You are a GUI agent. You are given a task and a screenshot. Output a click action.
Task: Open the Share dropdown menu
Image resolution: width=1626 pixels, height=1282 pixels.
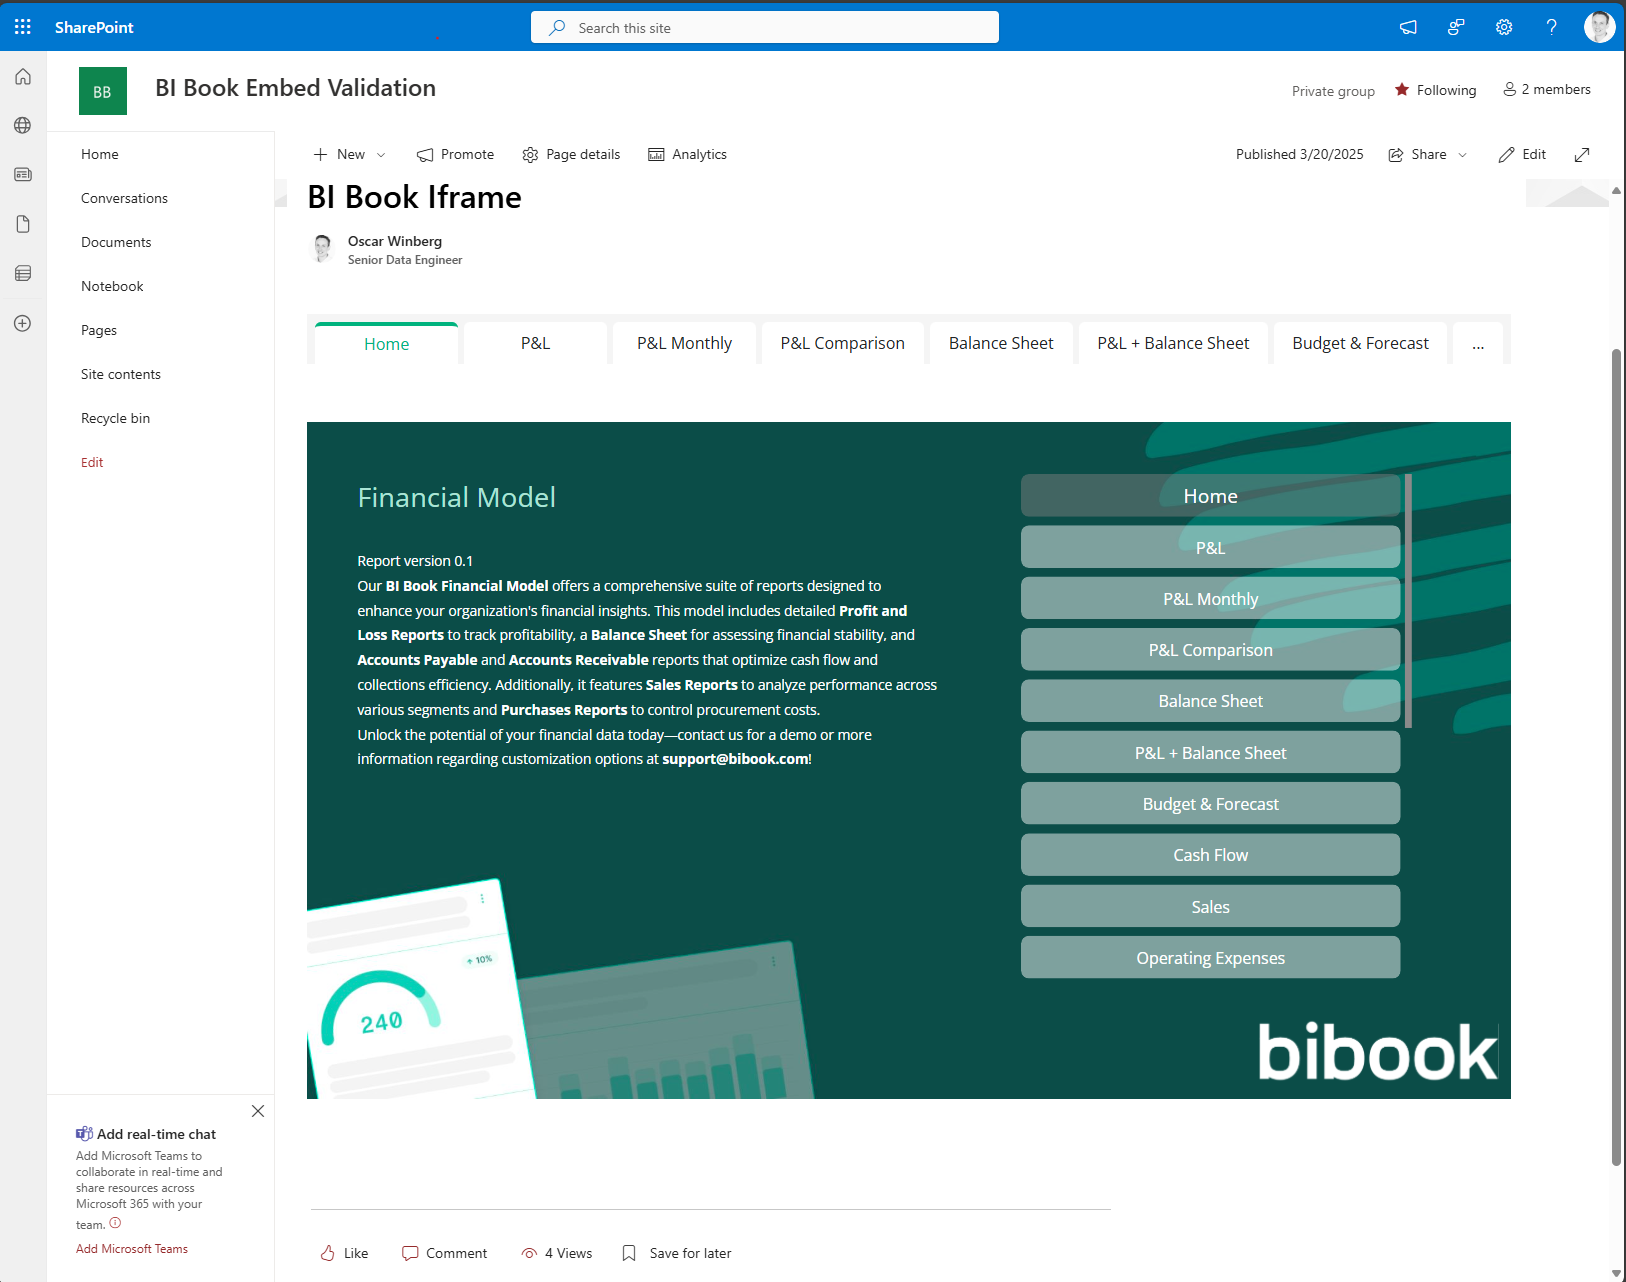pyautogui.click(x=1428, y=154)
